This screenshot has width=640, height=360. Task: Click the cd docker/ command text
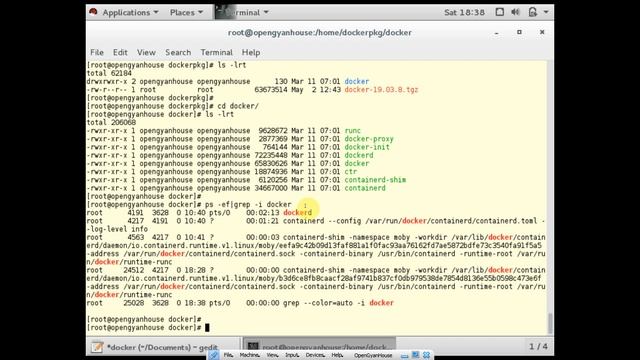pyautogui.click(x=238, y=106)
